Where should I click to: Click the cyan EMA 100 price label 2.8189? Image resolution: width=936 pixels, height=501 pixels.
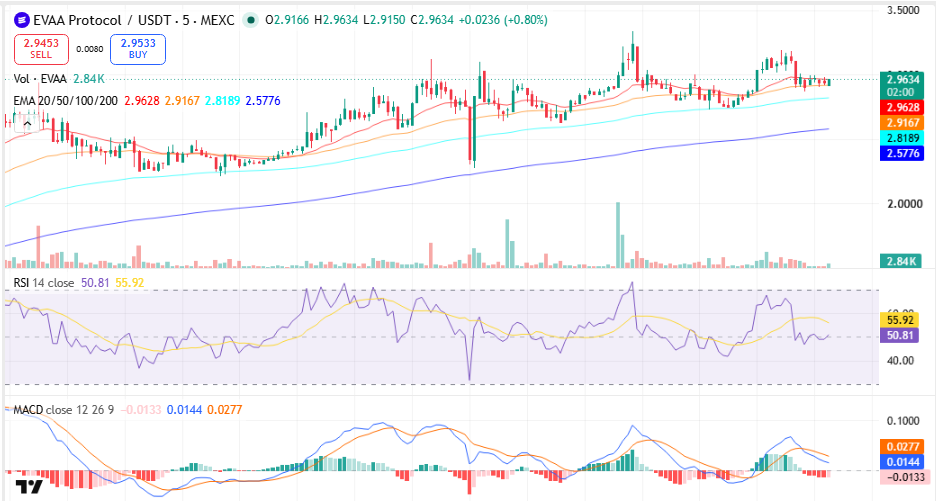pyautogui.click(x=901, y=138)
